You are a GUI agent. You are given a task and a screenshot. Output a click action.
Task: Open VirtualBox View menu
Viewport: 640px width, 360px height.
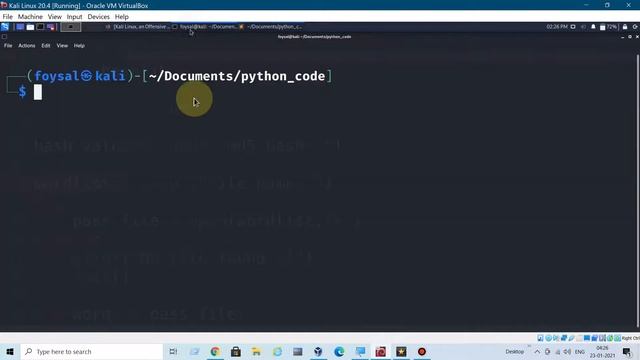55,17
